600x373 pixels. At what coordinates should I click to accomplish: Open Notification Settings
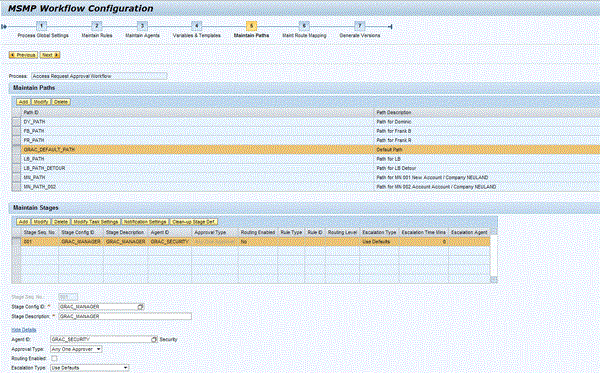tap(145, 222)
